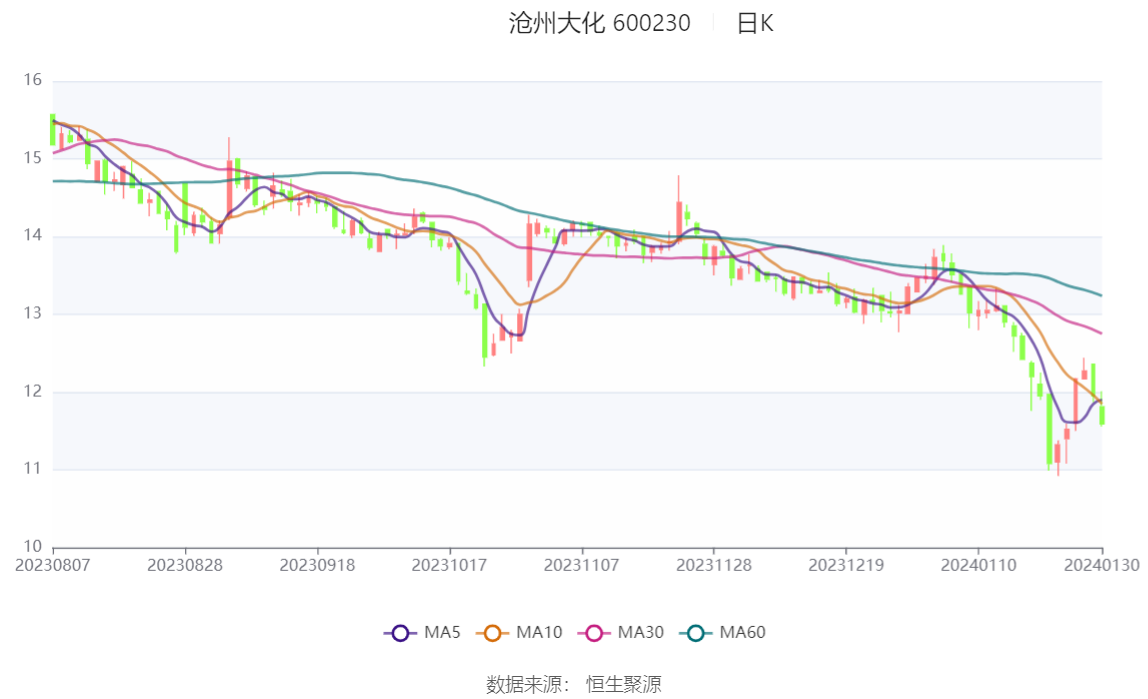This screenshot has width=1148, height=699.
Task: Toggle the MA5 legend circle icon
Action: click(x=400, y=633)
